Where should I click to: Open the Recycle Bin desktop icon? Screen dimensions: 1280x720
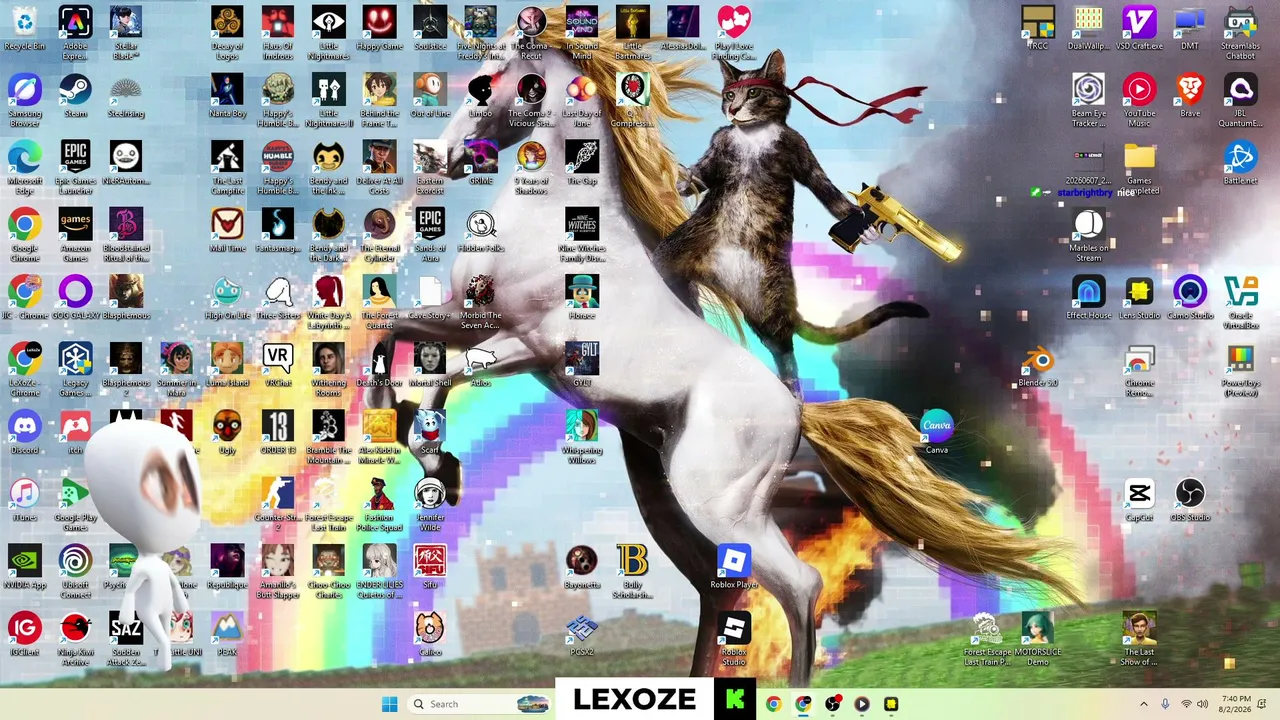25,29
